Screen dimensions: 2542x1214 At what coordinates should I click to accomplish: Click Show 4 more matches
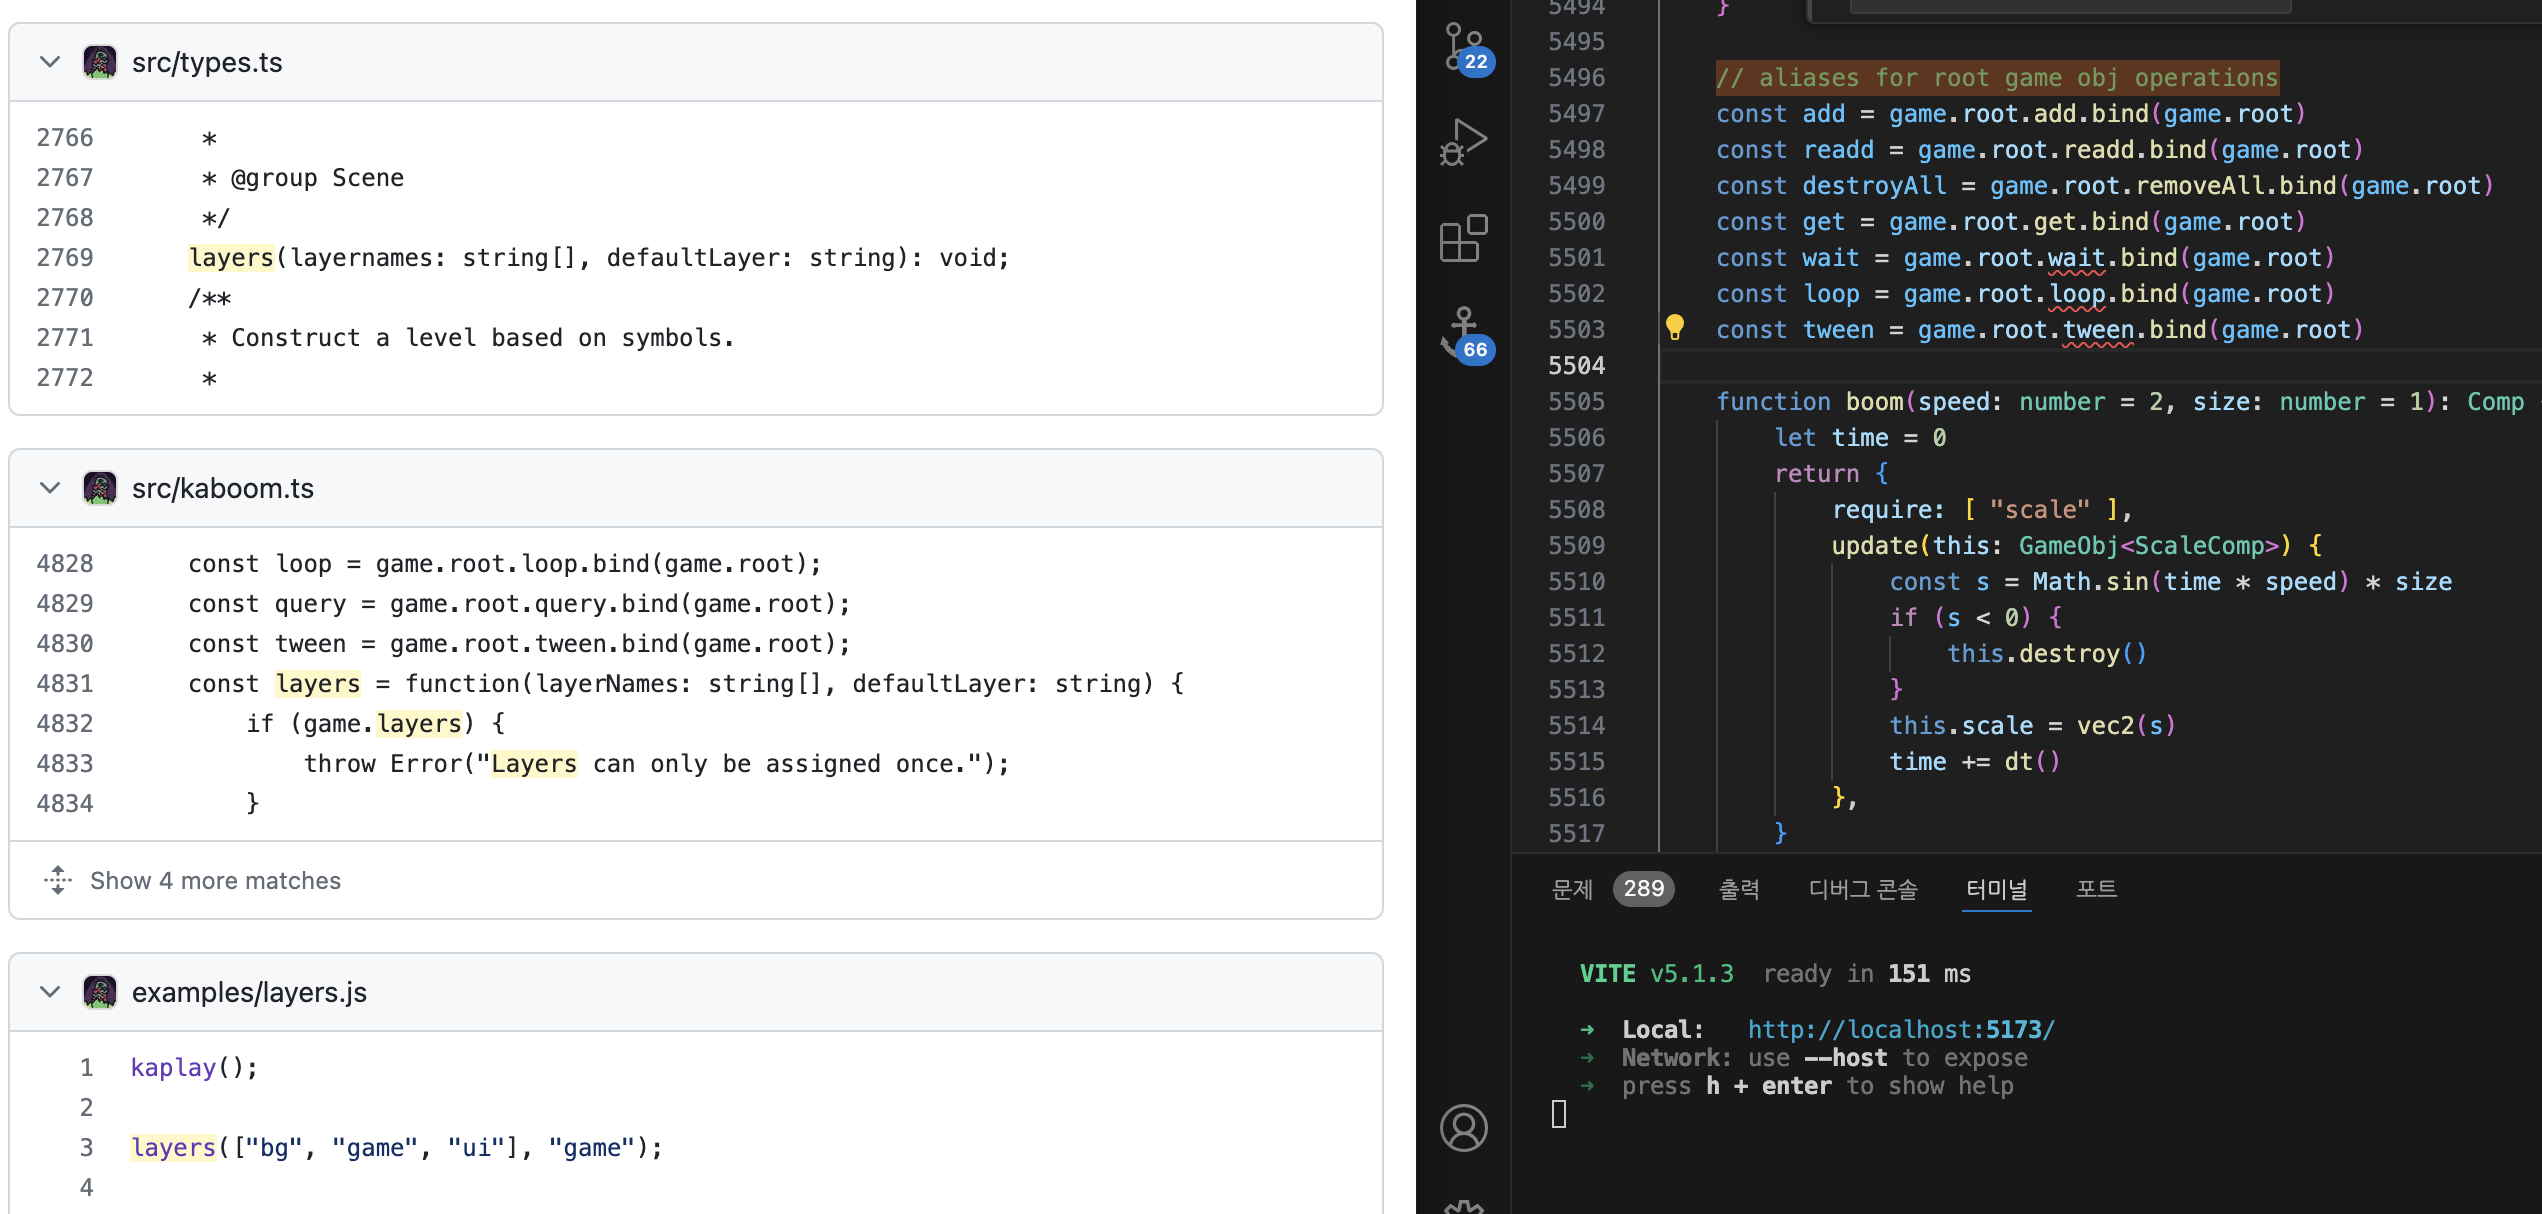point(215,880)
